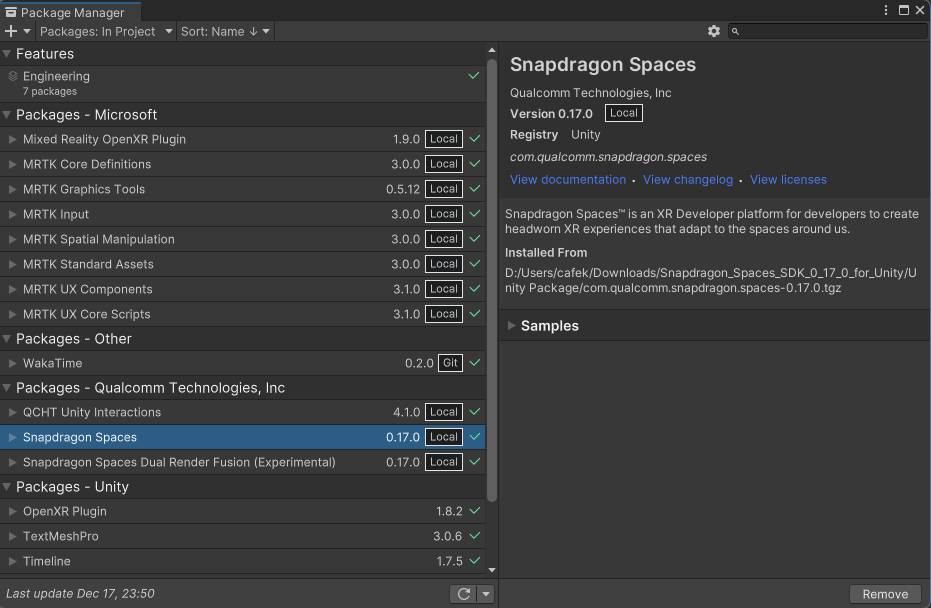Click Local tag beside Version 0.17.0
This screenshot has width=931, height=608.
623,113
